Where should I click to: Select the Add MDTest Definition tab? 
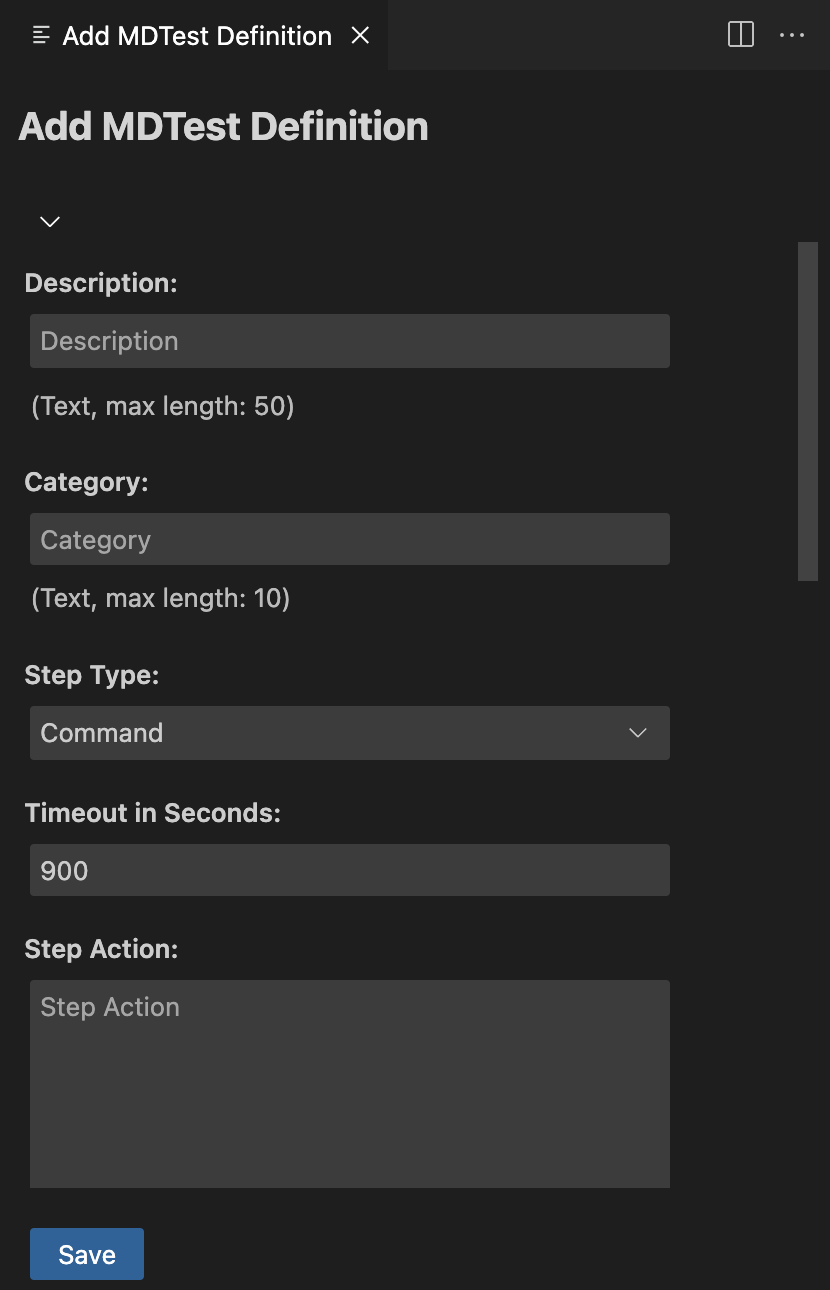(x=197, y=36)
